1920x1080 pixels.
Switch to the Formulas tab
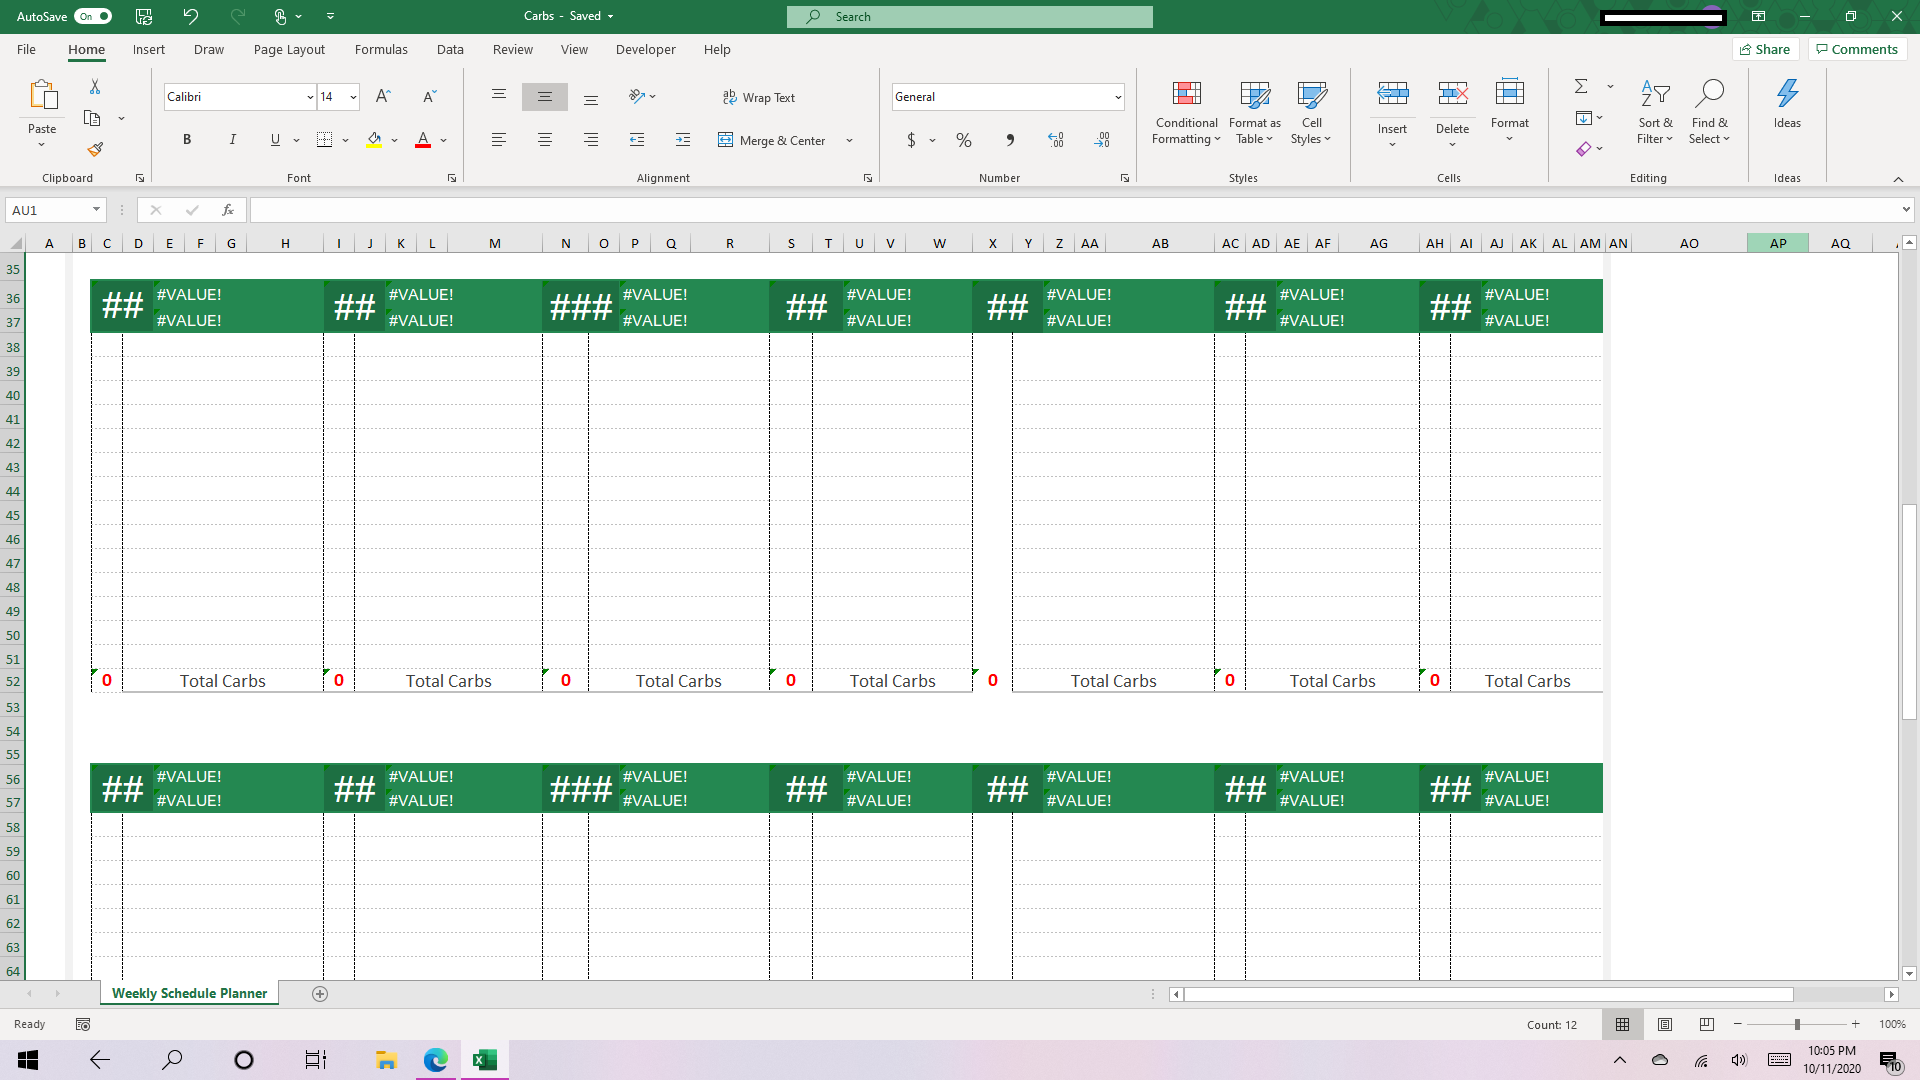[x=381, y=49]
